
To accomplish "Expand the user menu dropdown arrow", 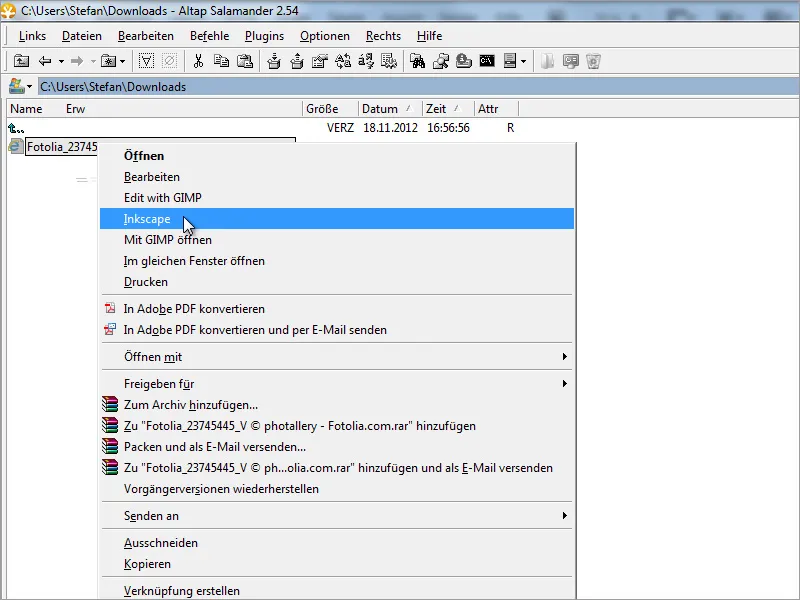I will click(x=524, y=62).
